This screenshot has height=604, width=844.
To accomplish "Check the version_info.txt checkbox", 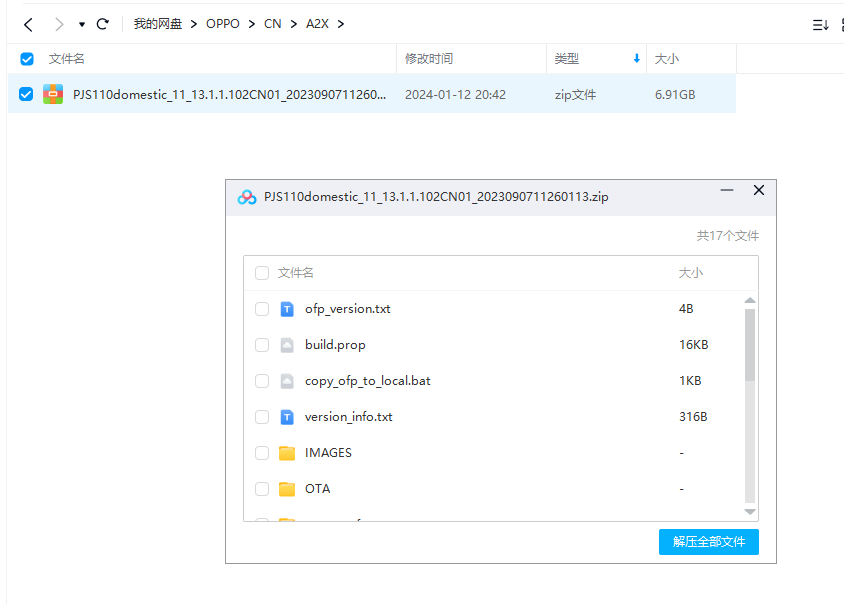I will point(262,417).
